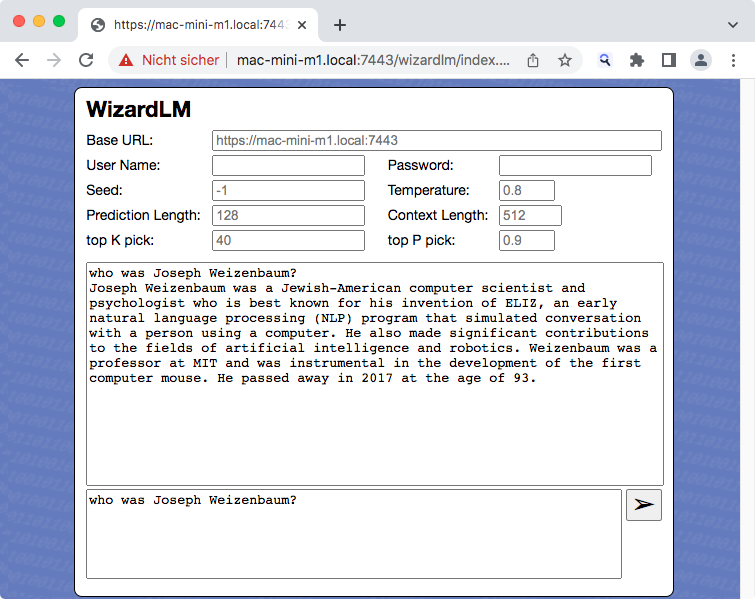
Task: Click the yellow minimize window button
Action: point(39,21)
